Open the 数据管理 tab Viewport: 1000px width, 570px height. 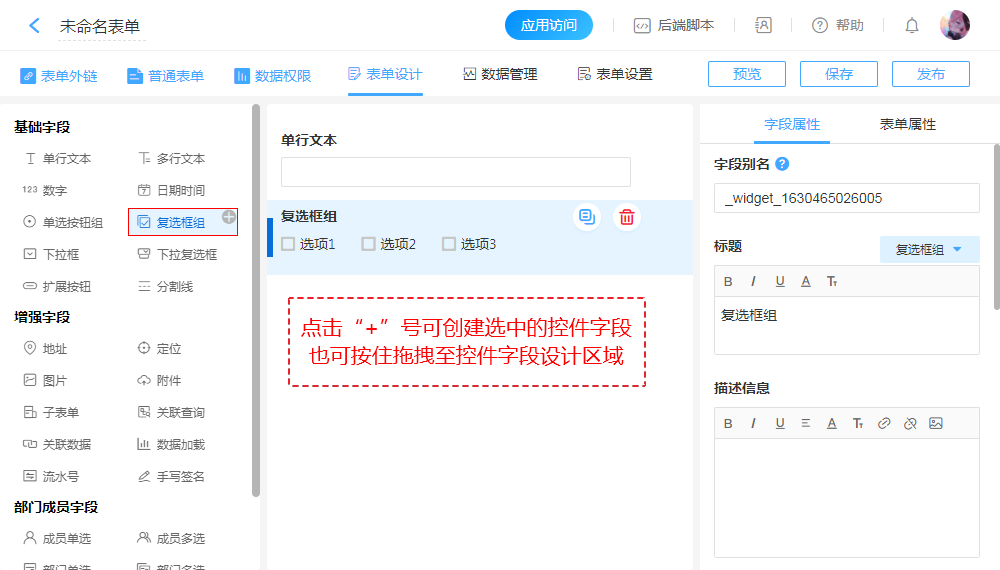(500, 74)
